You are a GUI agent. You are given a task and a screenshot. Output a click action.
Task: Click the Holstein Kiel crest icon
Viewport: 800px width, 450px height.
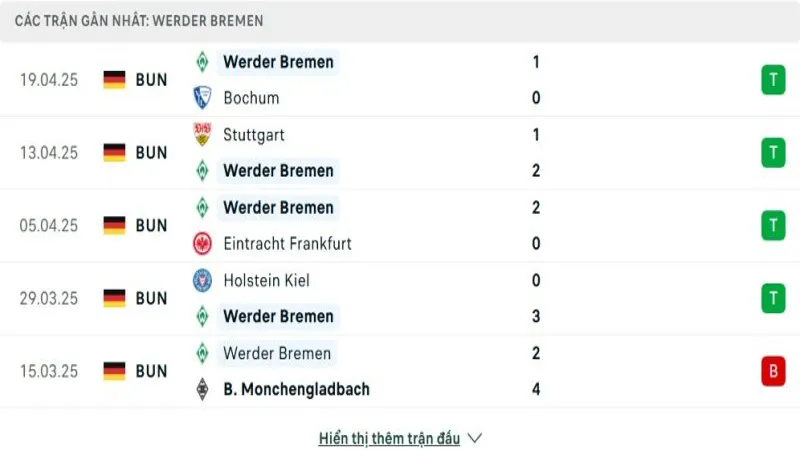[x=202, y=280]
